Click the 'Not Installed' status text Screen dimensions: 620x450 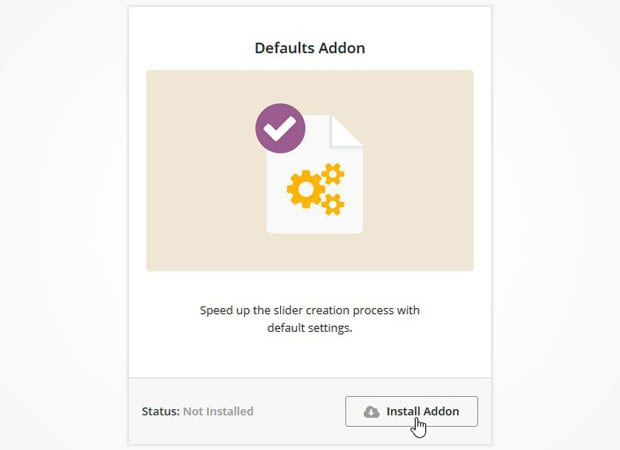218,411
